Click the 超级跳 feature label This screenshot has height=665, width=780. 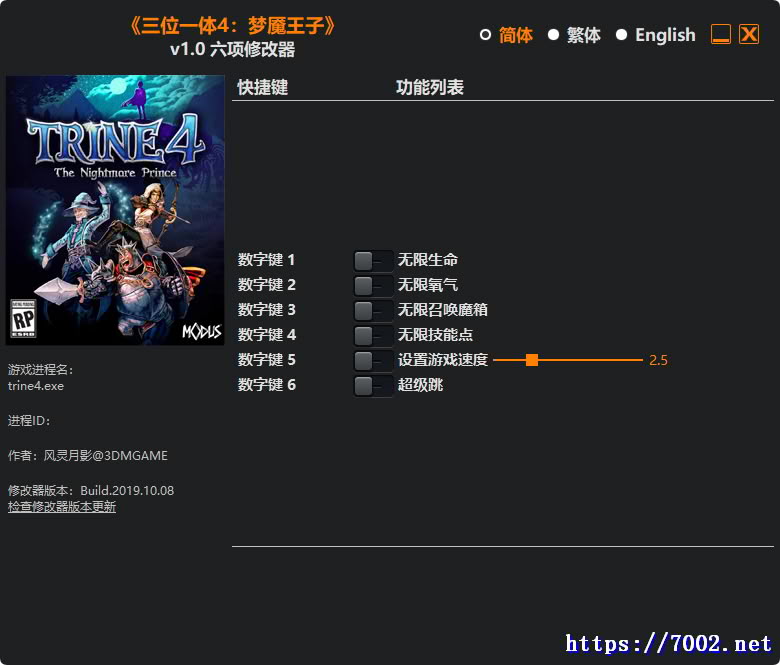pos(420,384)
